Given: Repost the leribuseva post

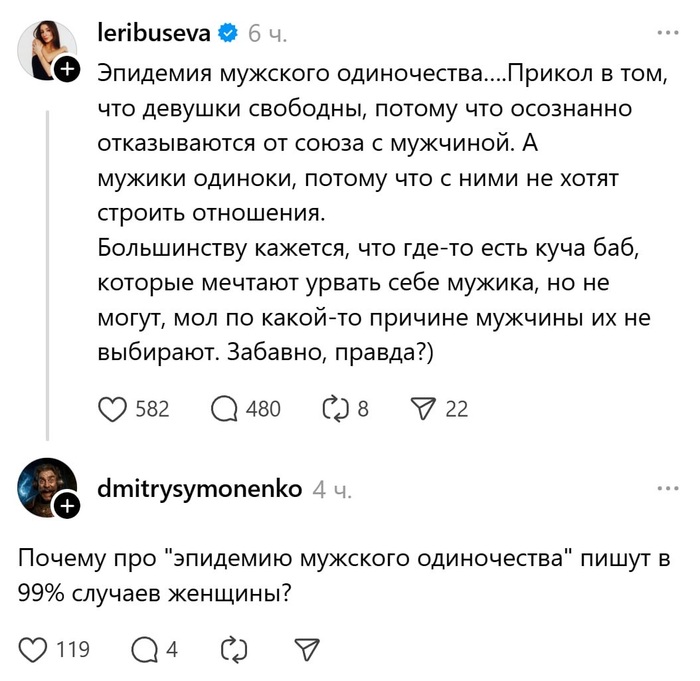Looking at the screenshot, I should point(331,408).
